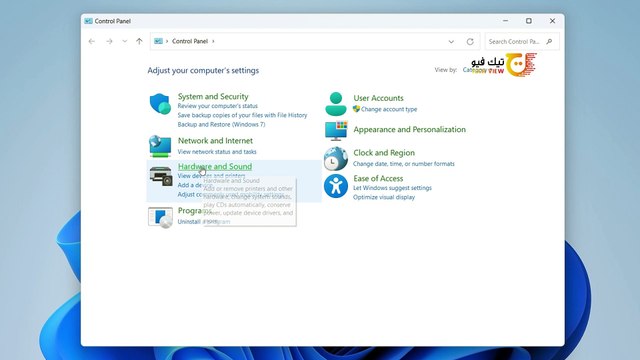
Task: Open Optimize visual display link
Action: 384,197
